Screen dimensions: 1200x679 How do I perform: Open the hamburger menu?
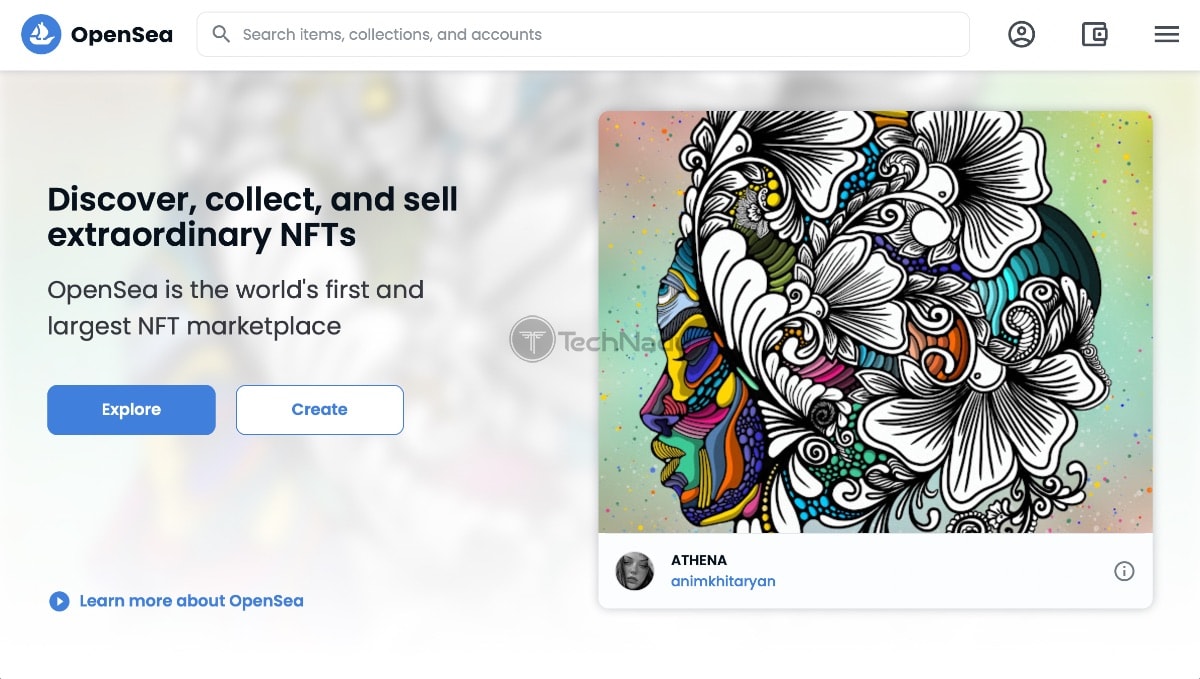tap(1166, 35)
